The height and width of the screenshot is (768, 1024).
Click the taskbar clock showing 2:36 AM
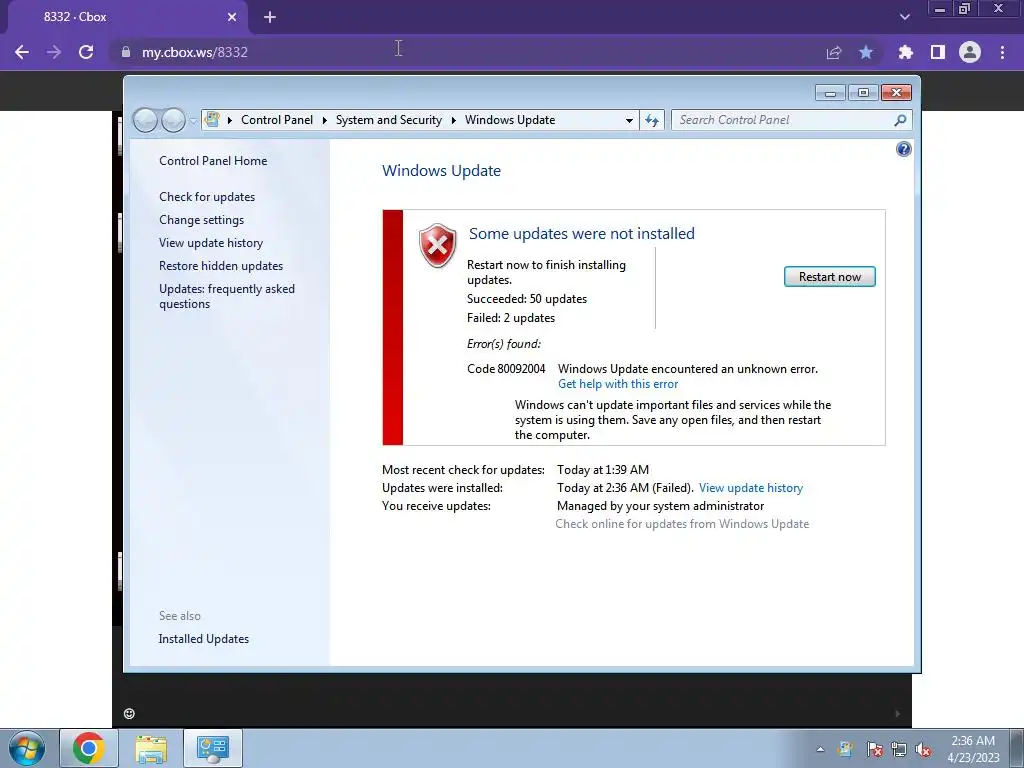(x=973, y=749)
